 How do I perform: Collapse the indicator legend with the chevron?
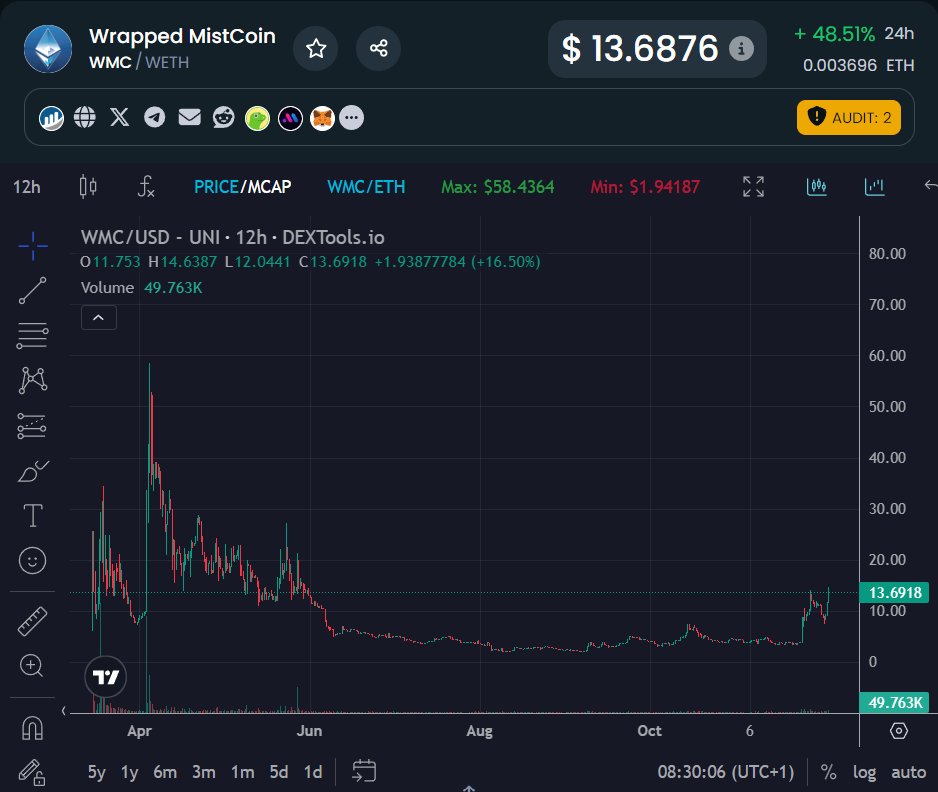[x=99, y=318]
